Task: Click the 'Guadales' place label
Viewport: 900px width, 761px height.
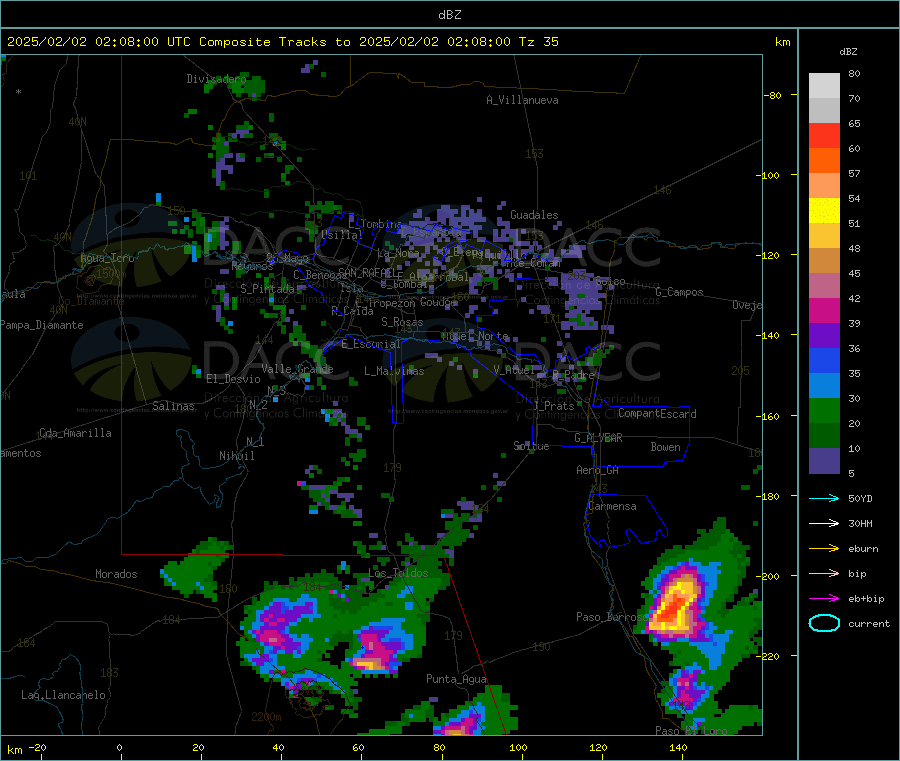Action: [534, 215]
